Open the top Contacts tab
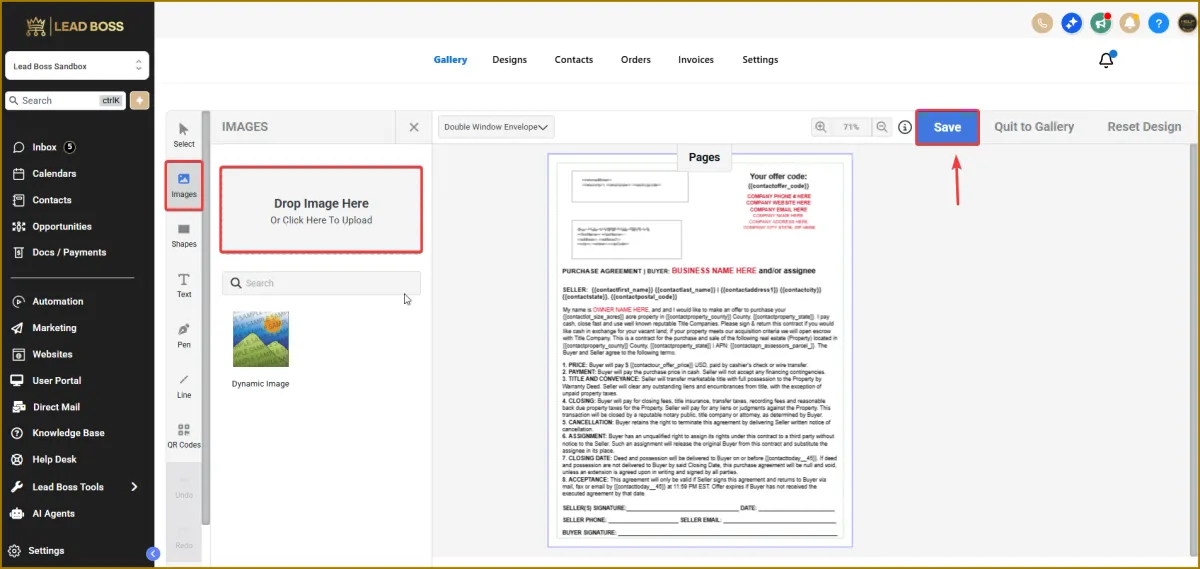 tap(574, 60)
